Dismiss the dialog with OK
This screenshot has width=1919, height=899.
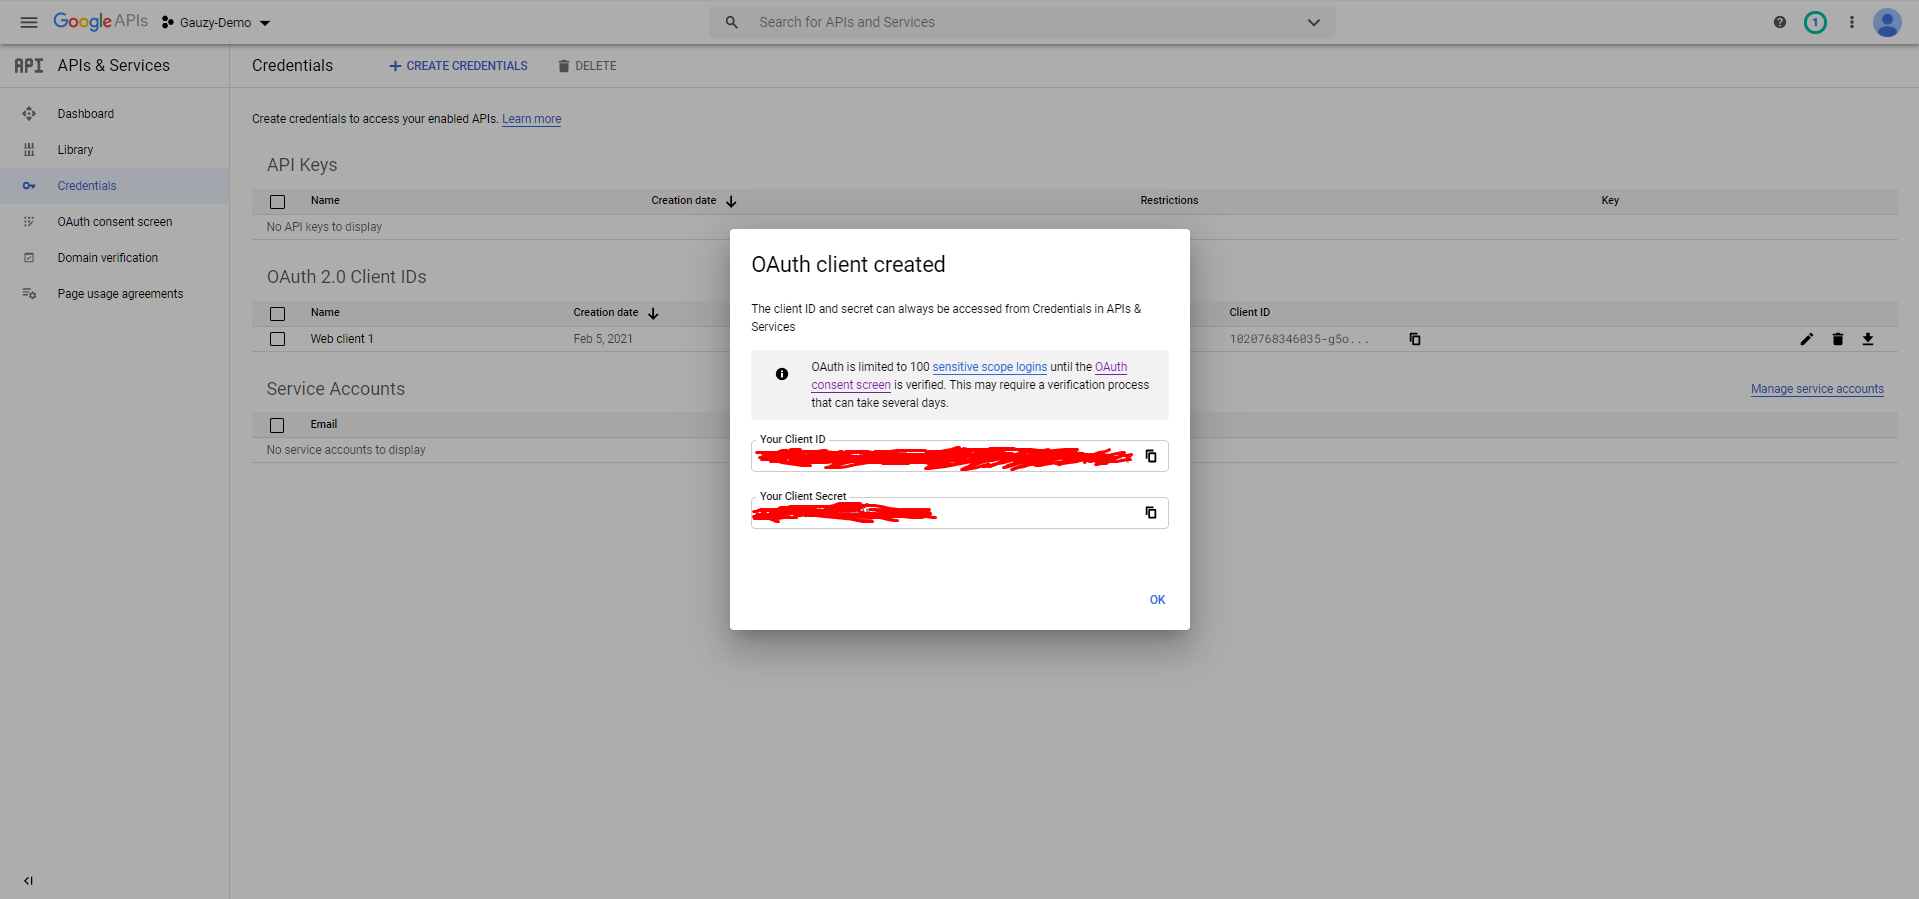click(1157, 600)
